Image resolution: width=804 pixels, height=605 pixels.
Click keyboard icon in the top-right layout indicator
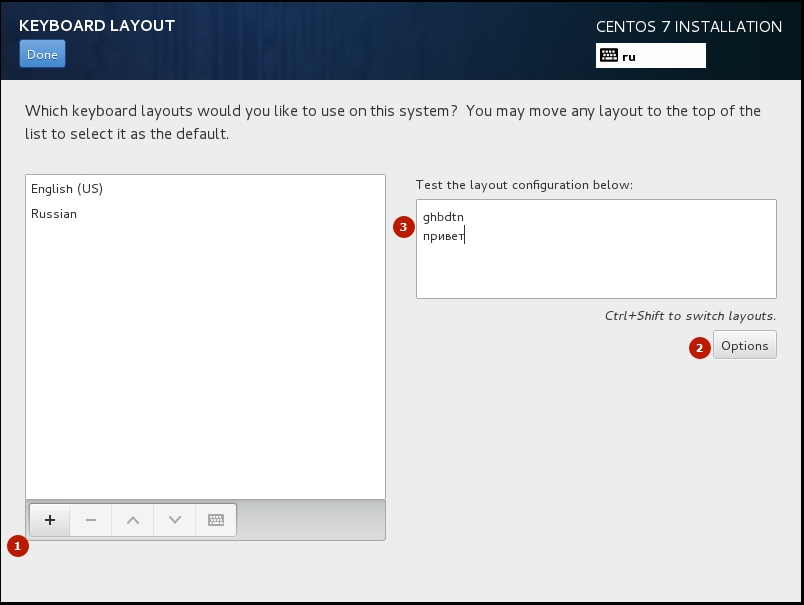(608, 56)
